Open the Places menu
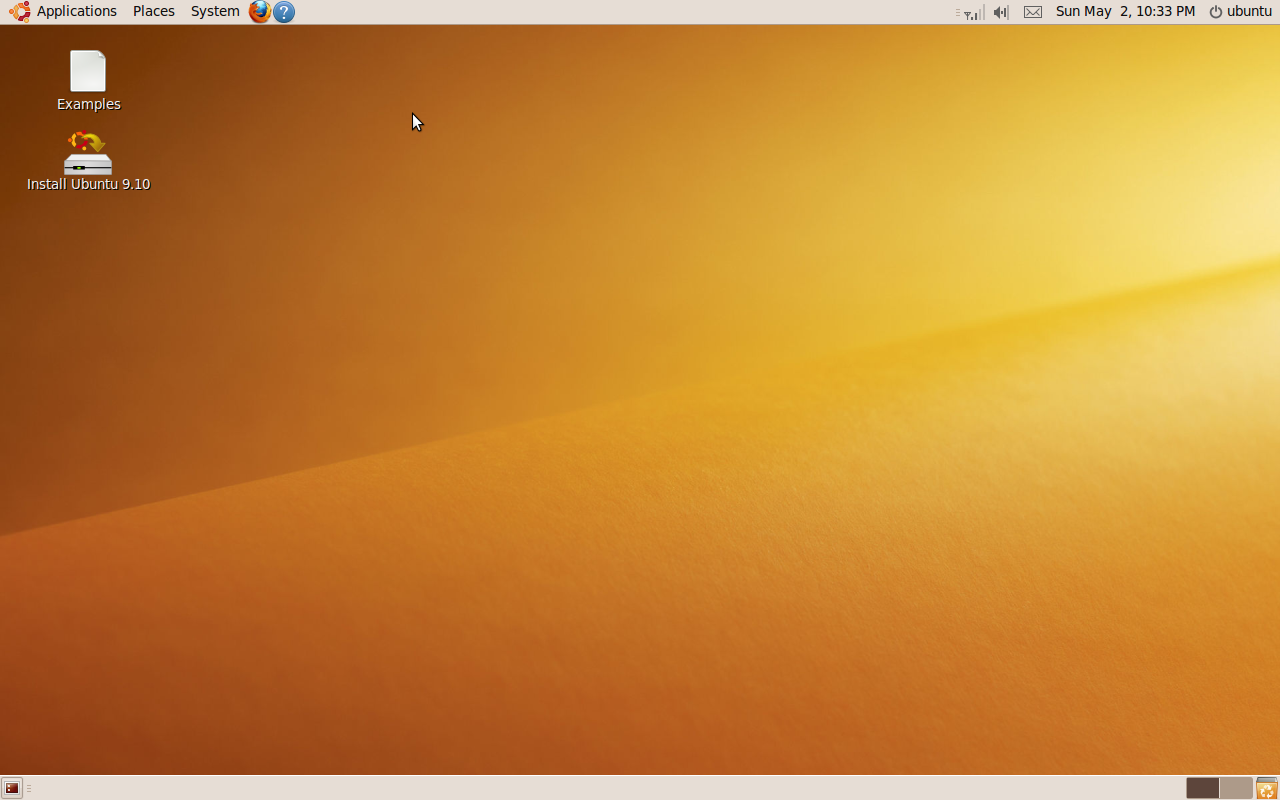 (154, 12)
